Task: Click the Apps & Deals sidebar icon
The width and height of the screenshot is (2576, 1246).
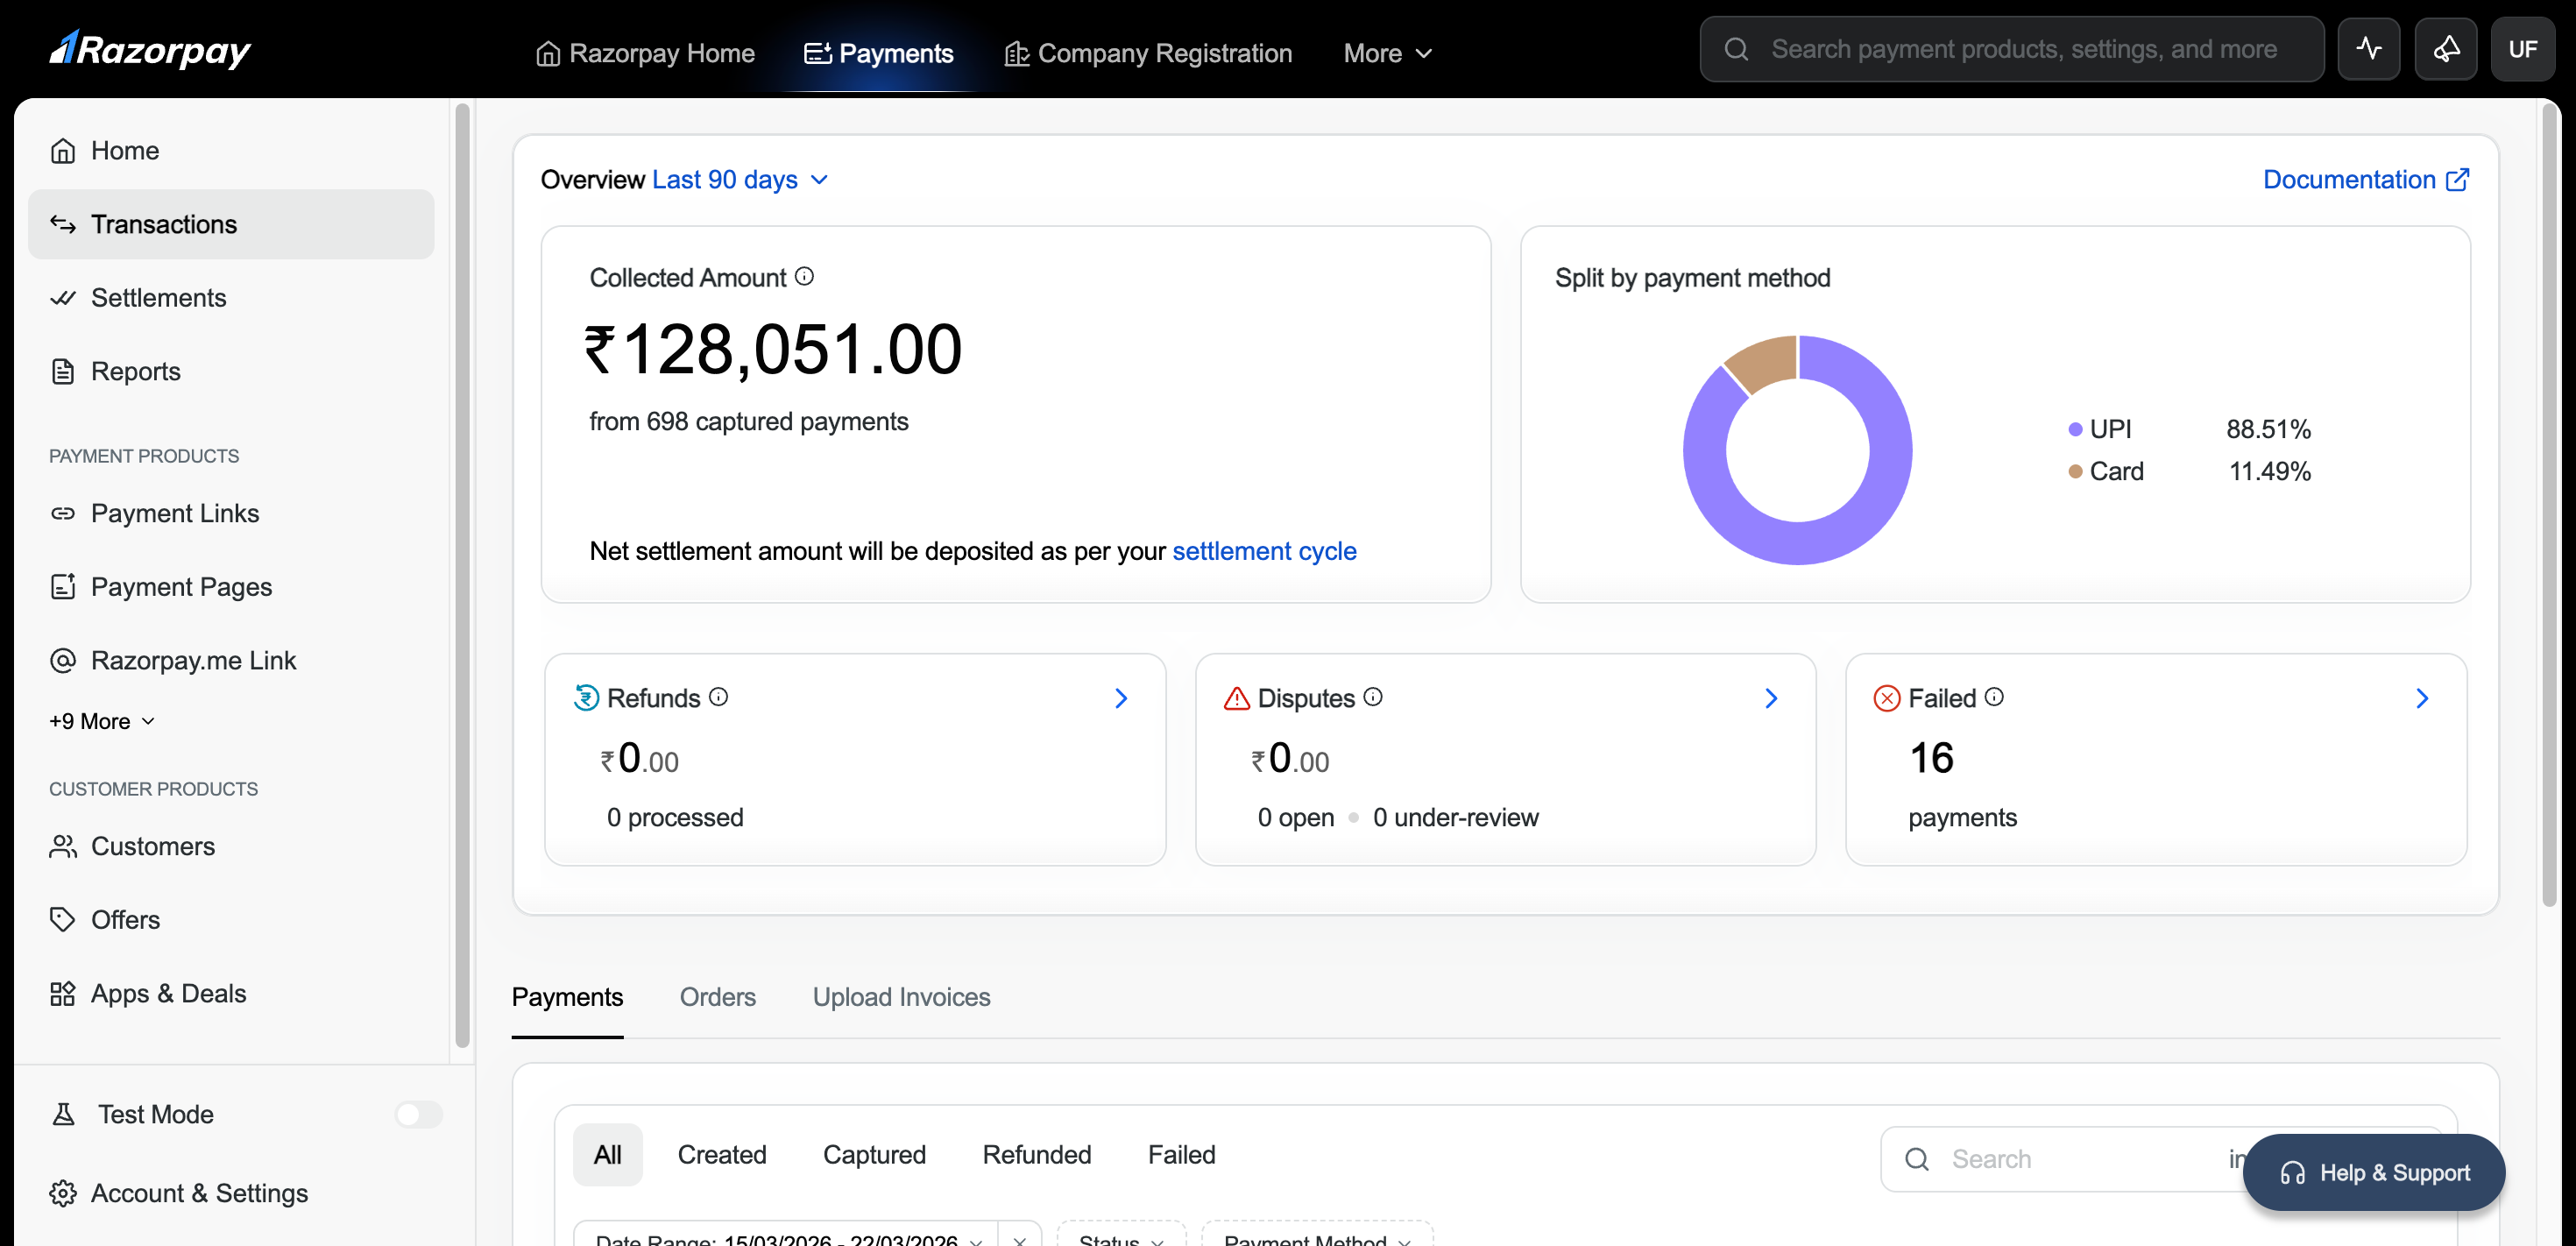Action: coord(63,993)
